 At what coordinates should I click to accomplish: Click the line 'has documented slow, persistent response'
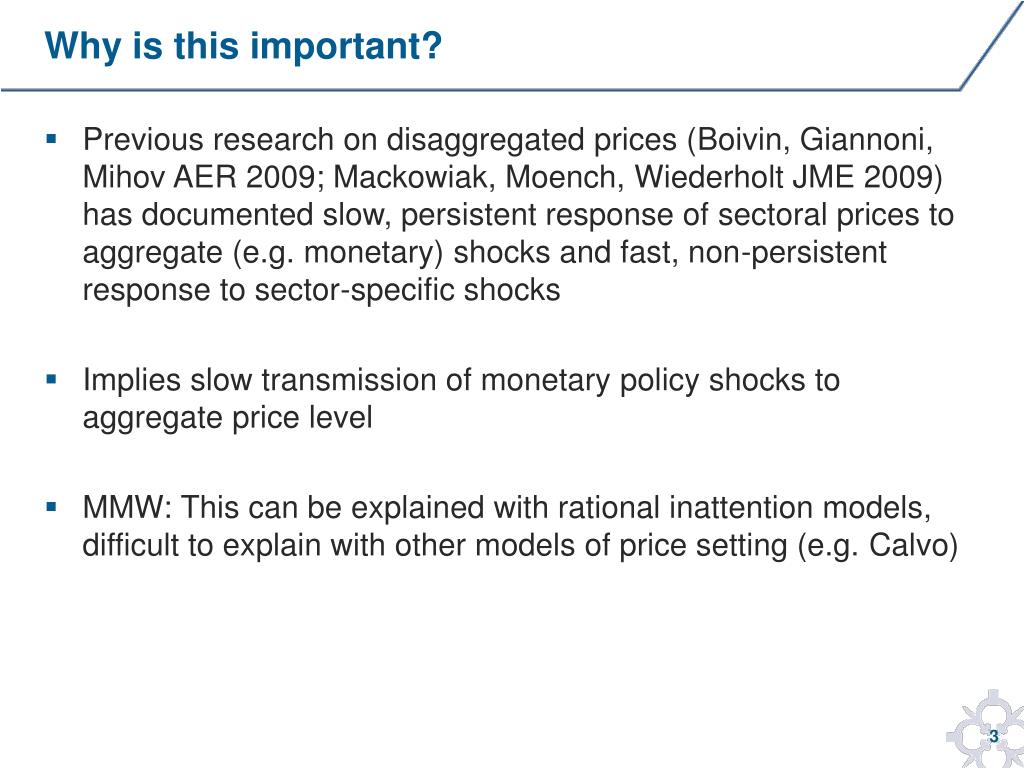(x=380, y=215)
